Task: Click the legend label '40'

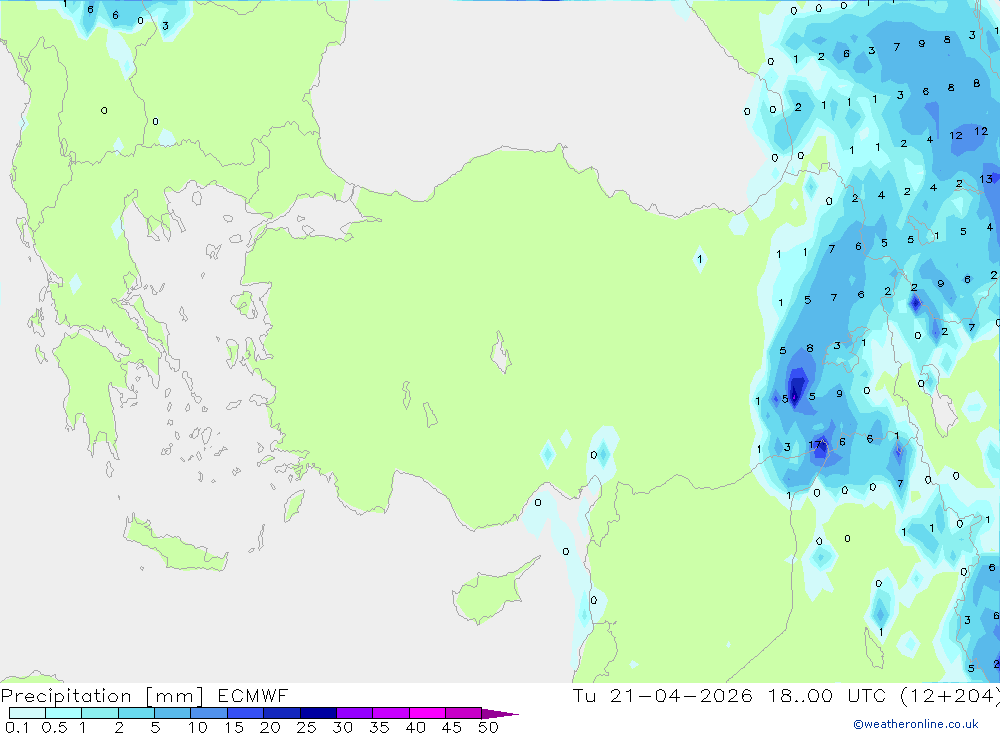Action: [415, 727]
